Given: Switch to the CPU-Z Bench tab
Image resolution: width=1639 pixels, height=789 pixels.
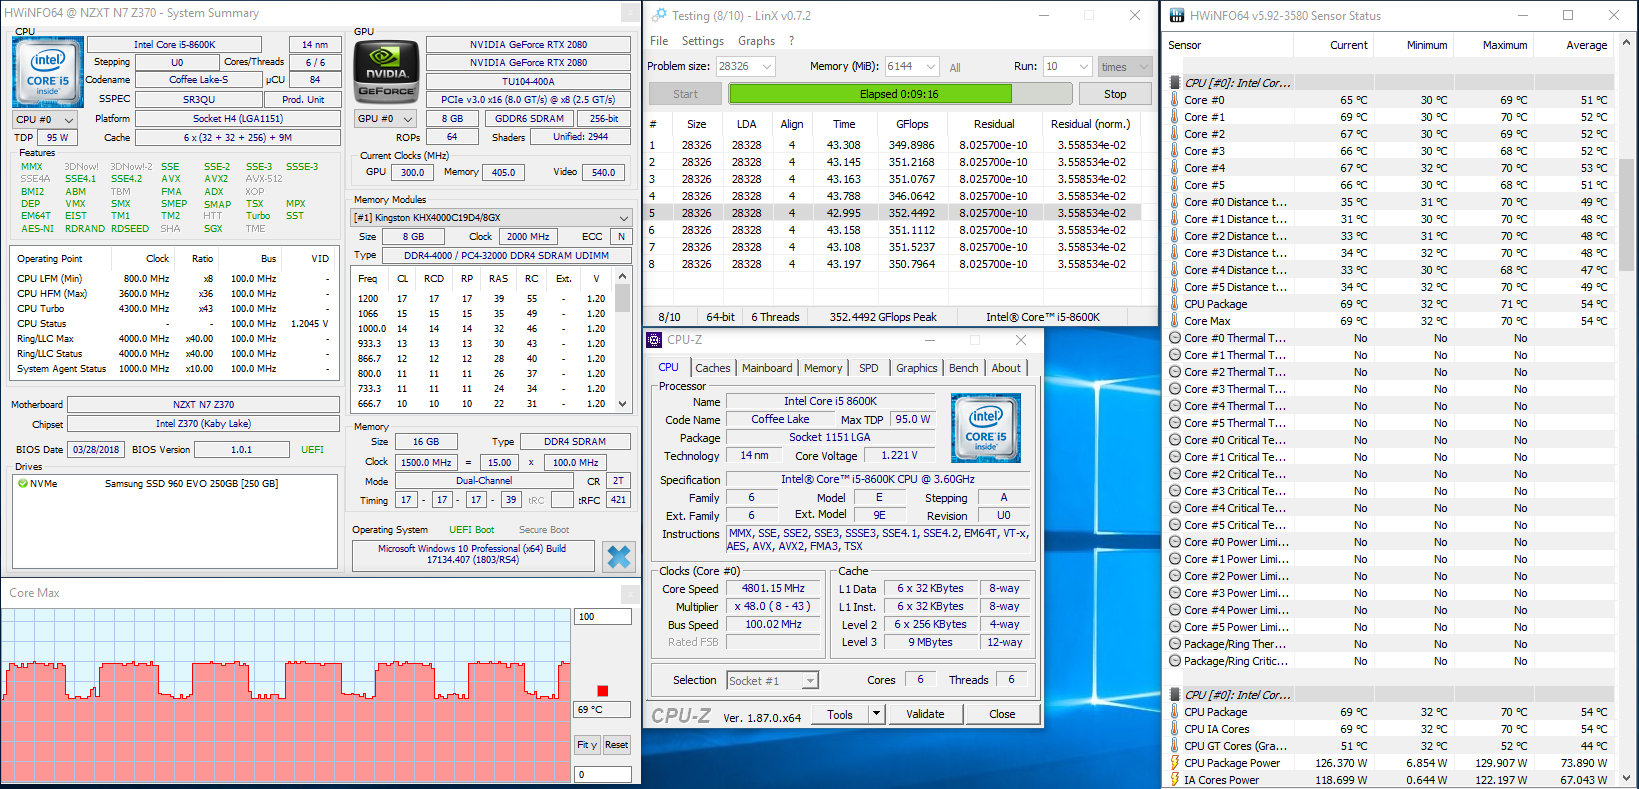Looking at the screenshot, I should (x=964, y=368).
